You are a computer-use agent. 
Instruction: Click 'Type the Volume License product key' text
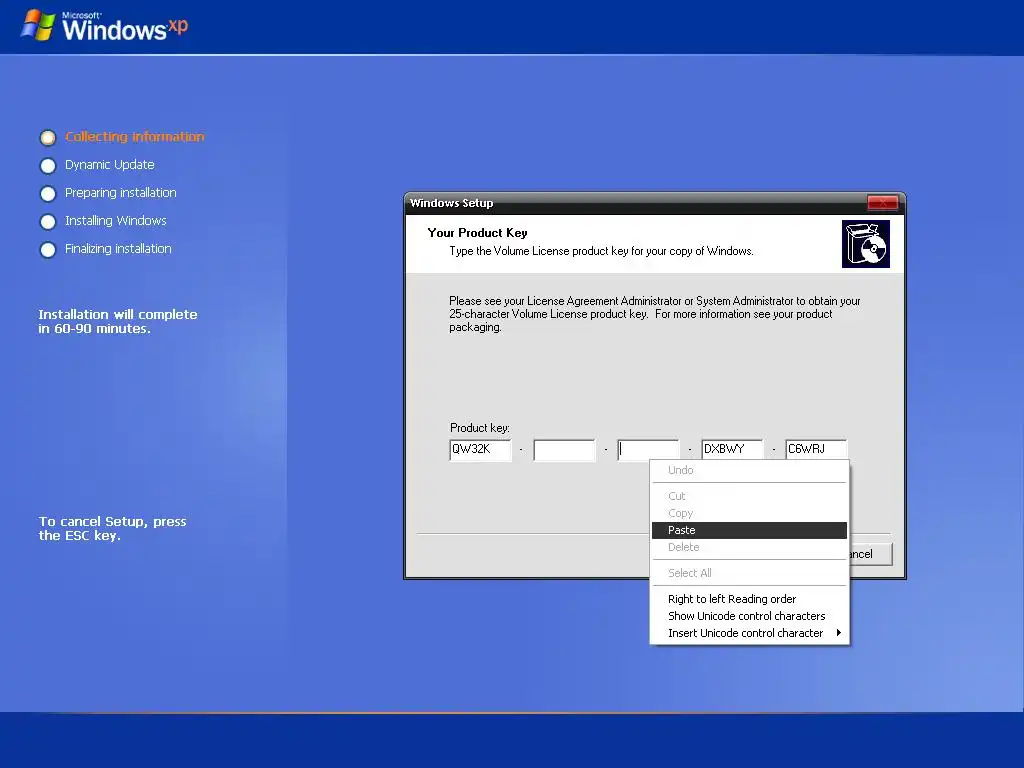pos(601,251)
